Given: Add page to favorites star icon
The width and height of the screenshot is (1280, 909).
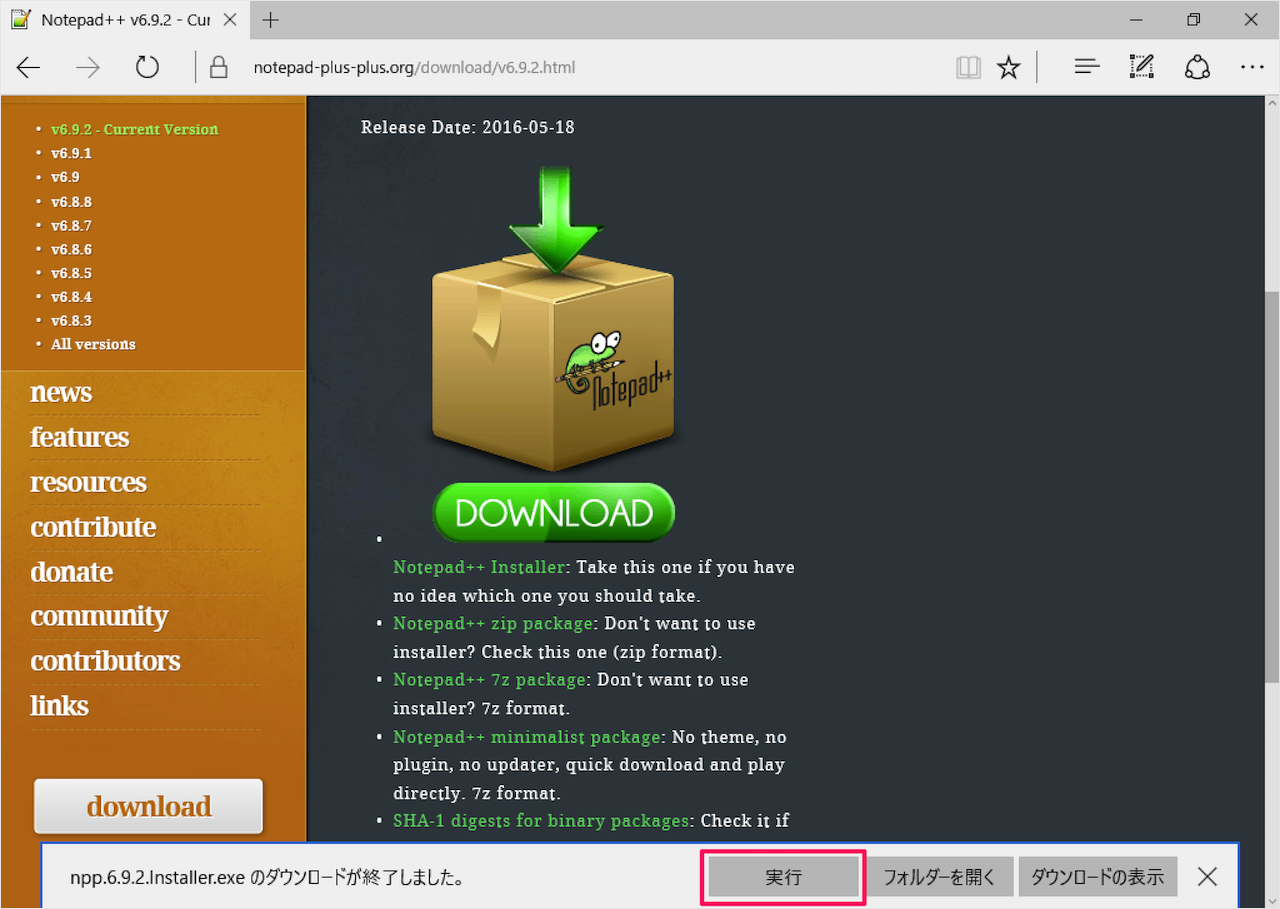Looking at the screenshot, I should pyautogui.click(x=1009, y=67).
